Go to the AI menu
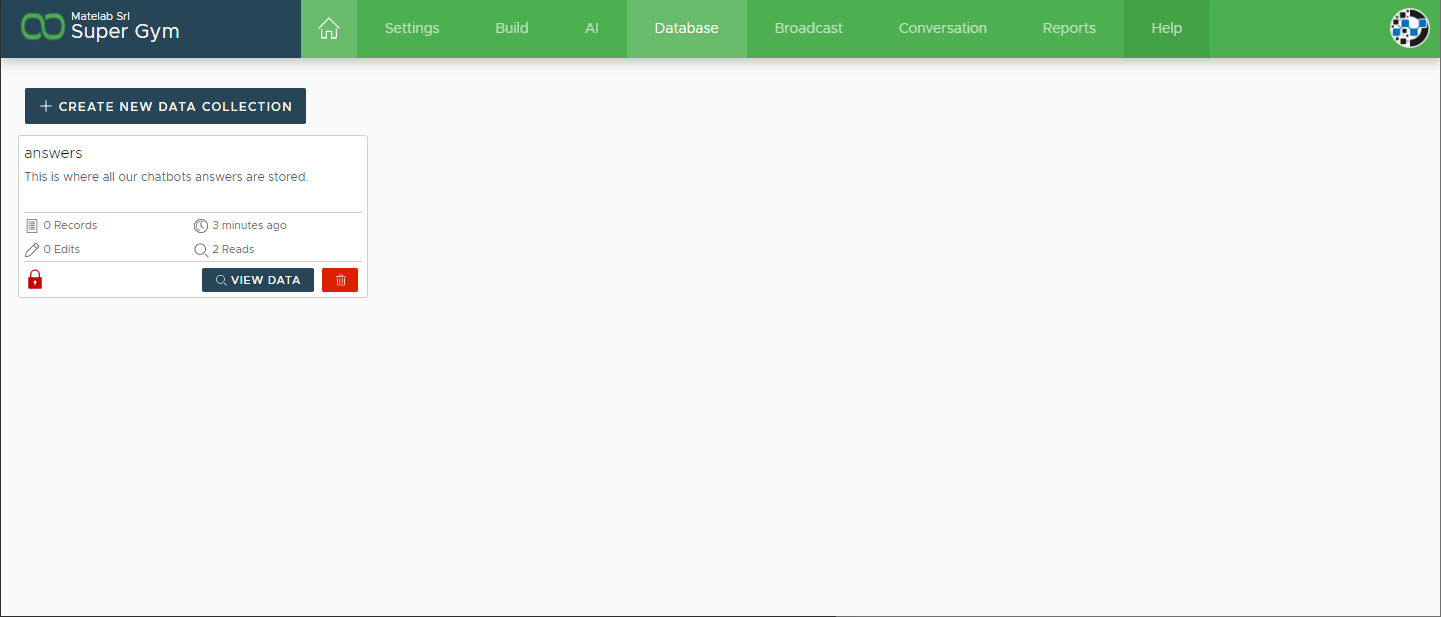1441x617 pixels. [x=592, y=29]
